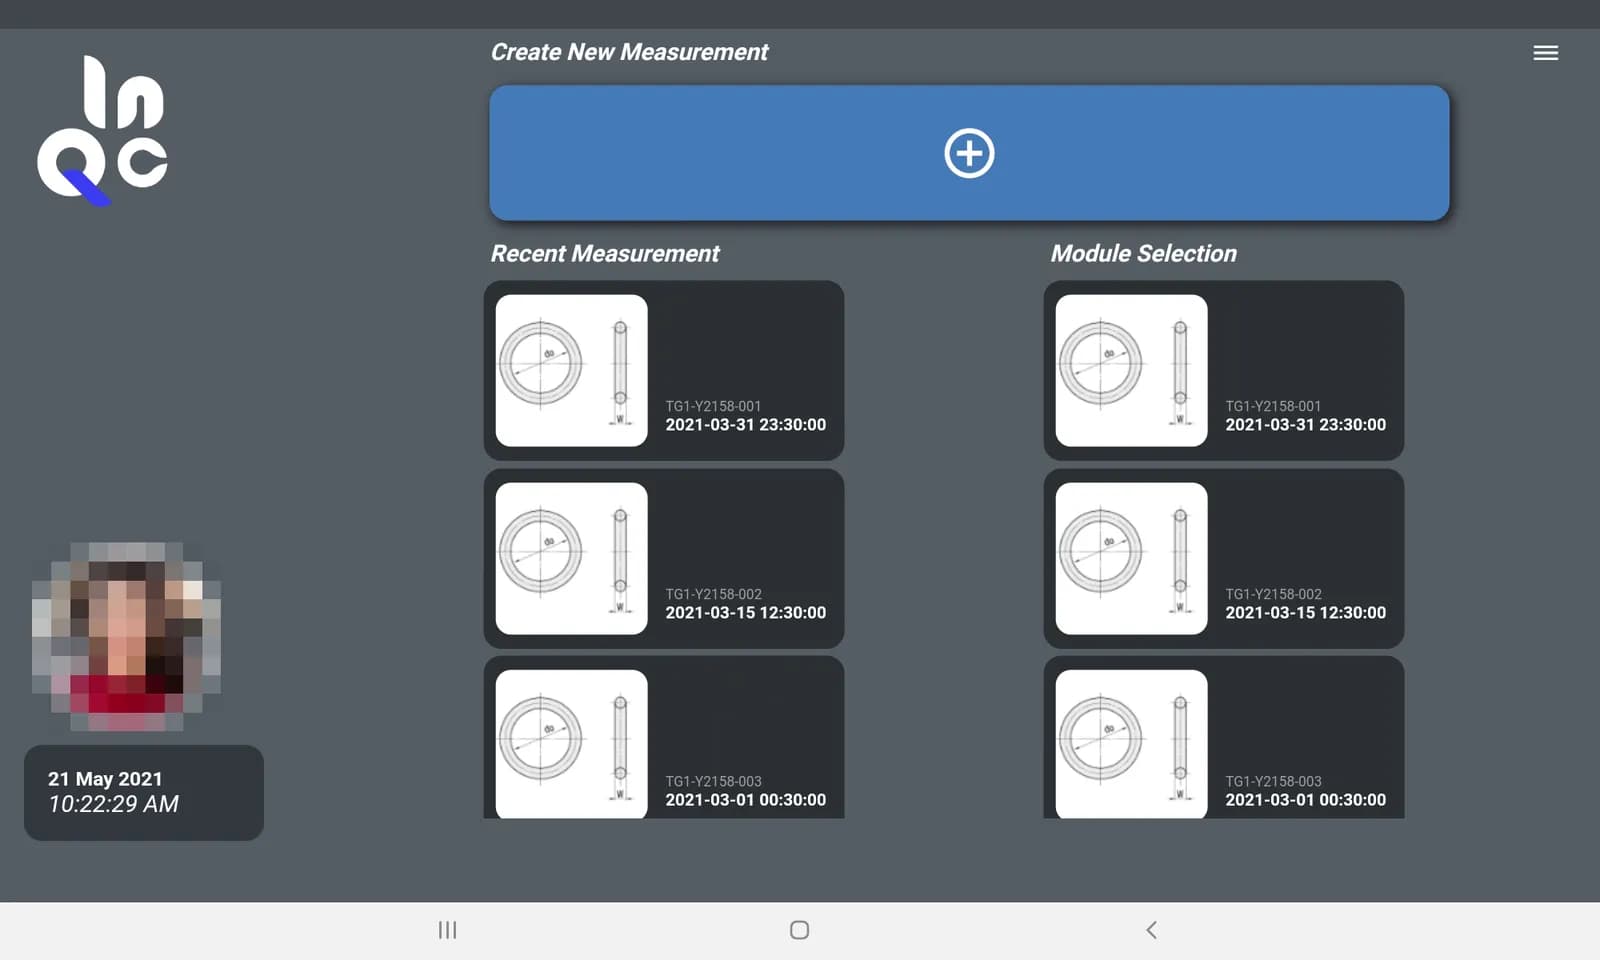Tap the plus circle icon to add measurement
The image size is (1600, 960).
(x=969, y=153)
